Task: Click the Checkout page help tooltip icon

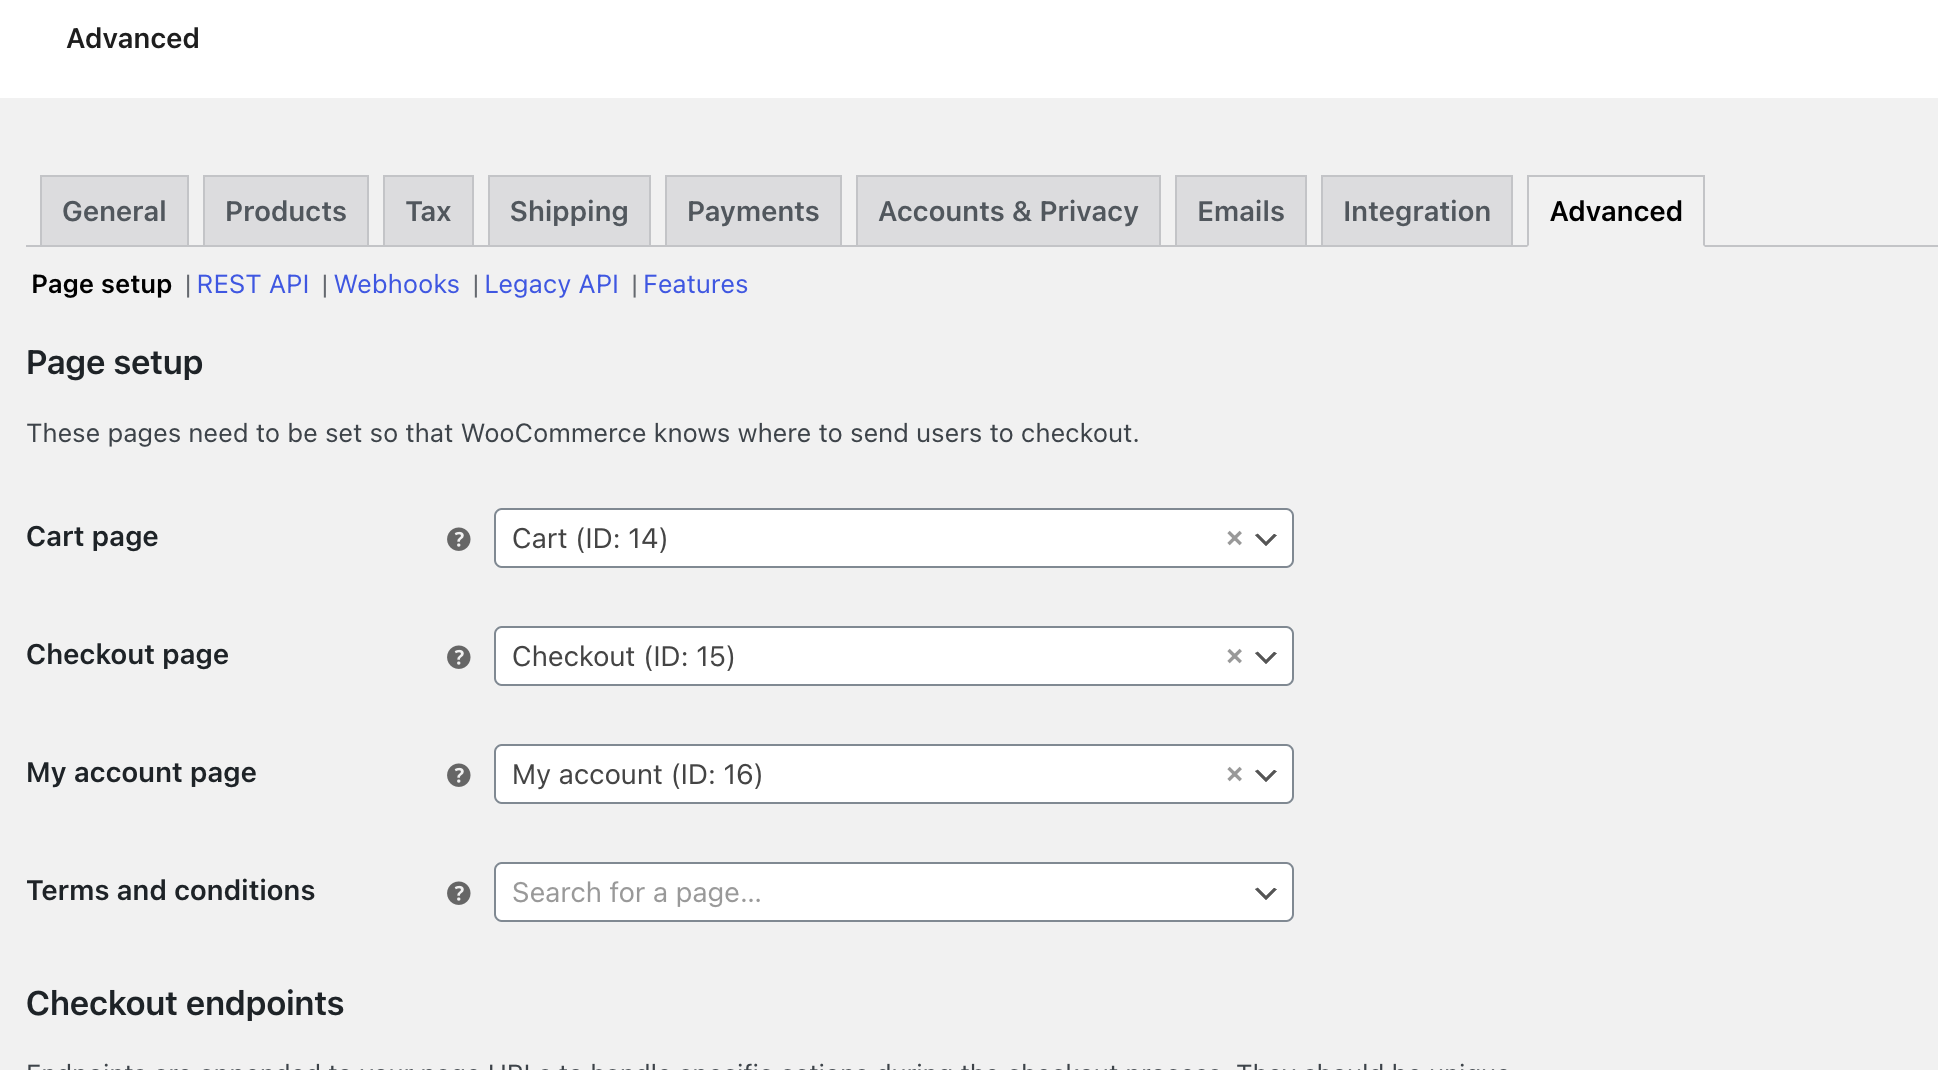Action: [x=458, y=657]
